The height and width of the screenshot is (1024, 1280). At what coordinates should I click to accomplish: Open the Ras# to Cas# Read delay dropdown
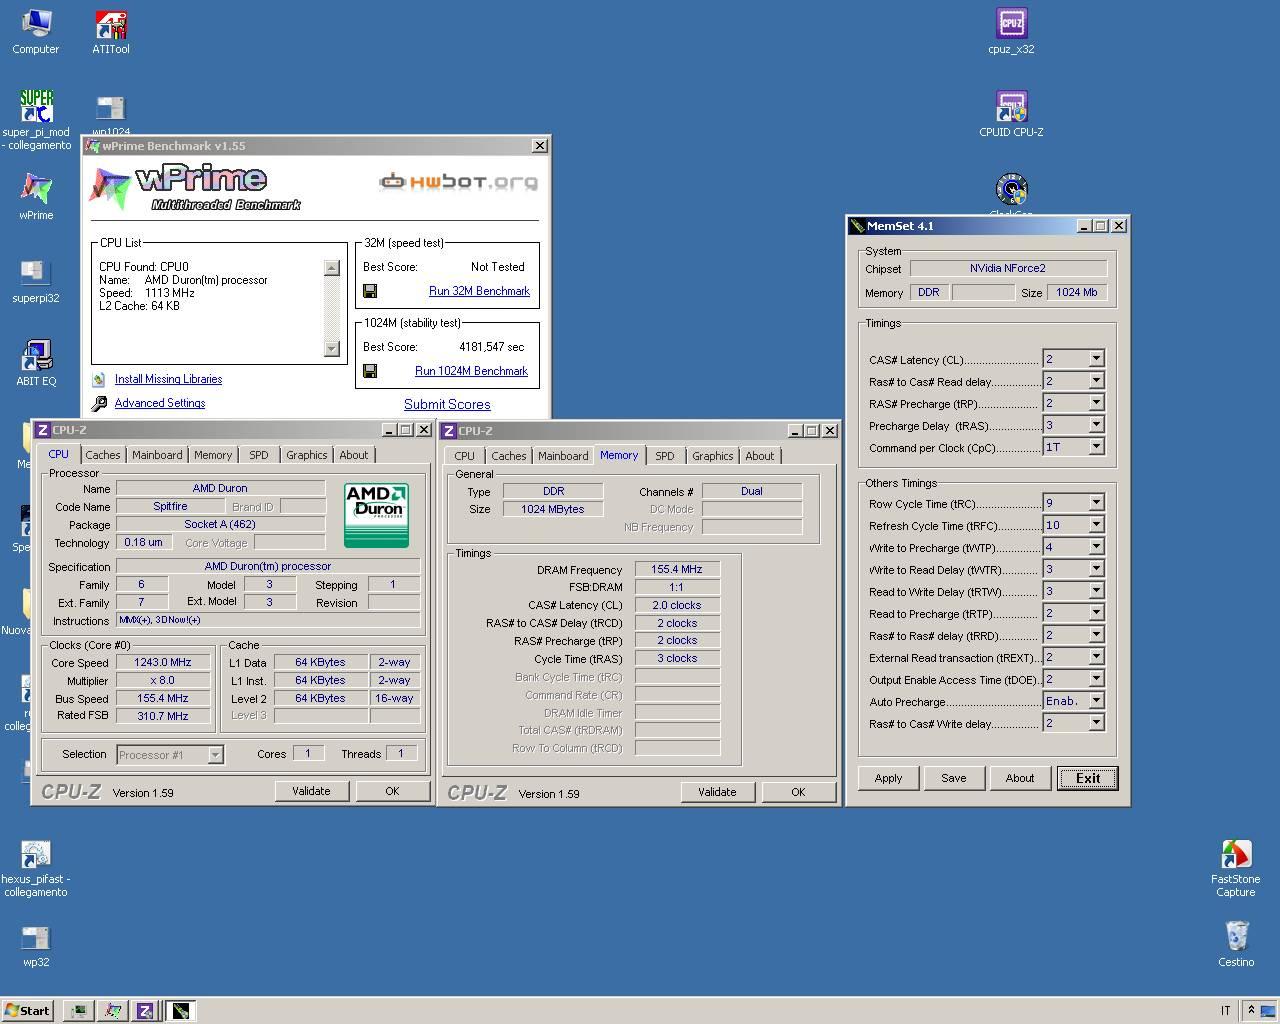(1096, 381)
